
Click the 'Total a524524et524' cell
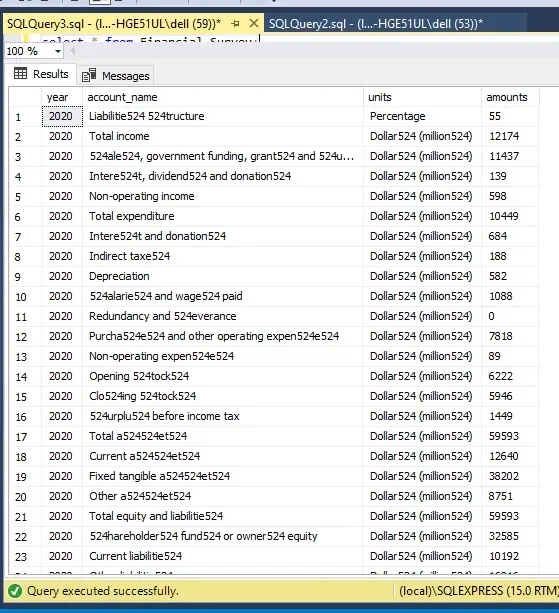223,436
